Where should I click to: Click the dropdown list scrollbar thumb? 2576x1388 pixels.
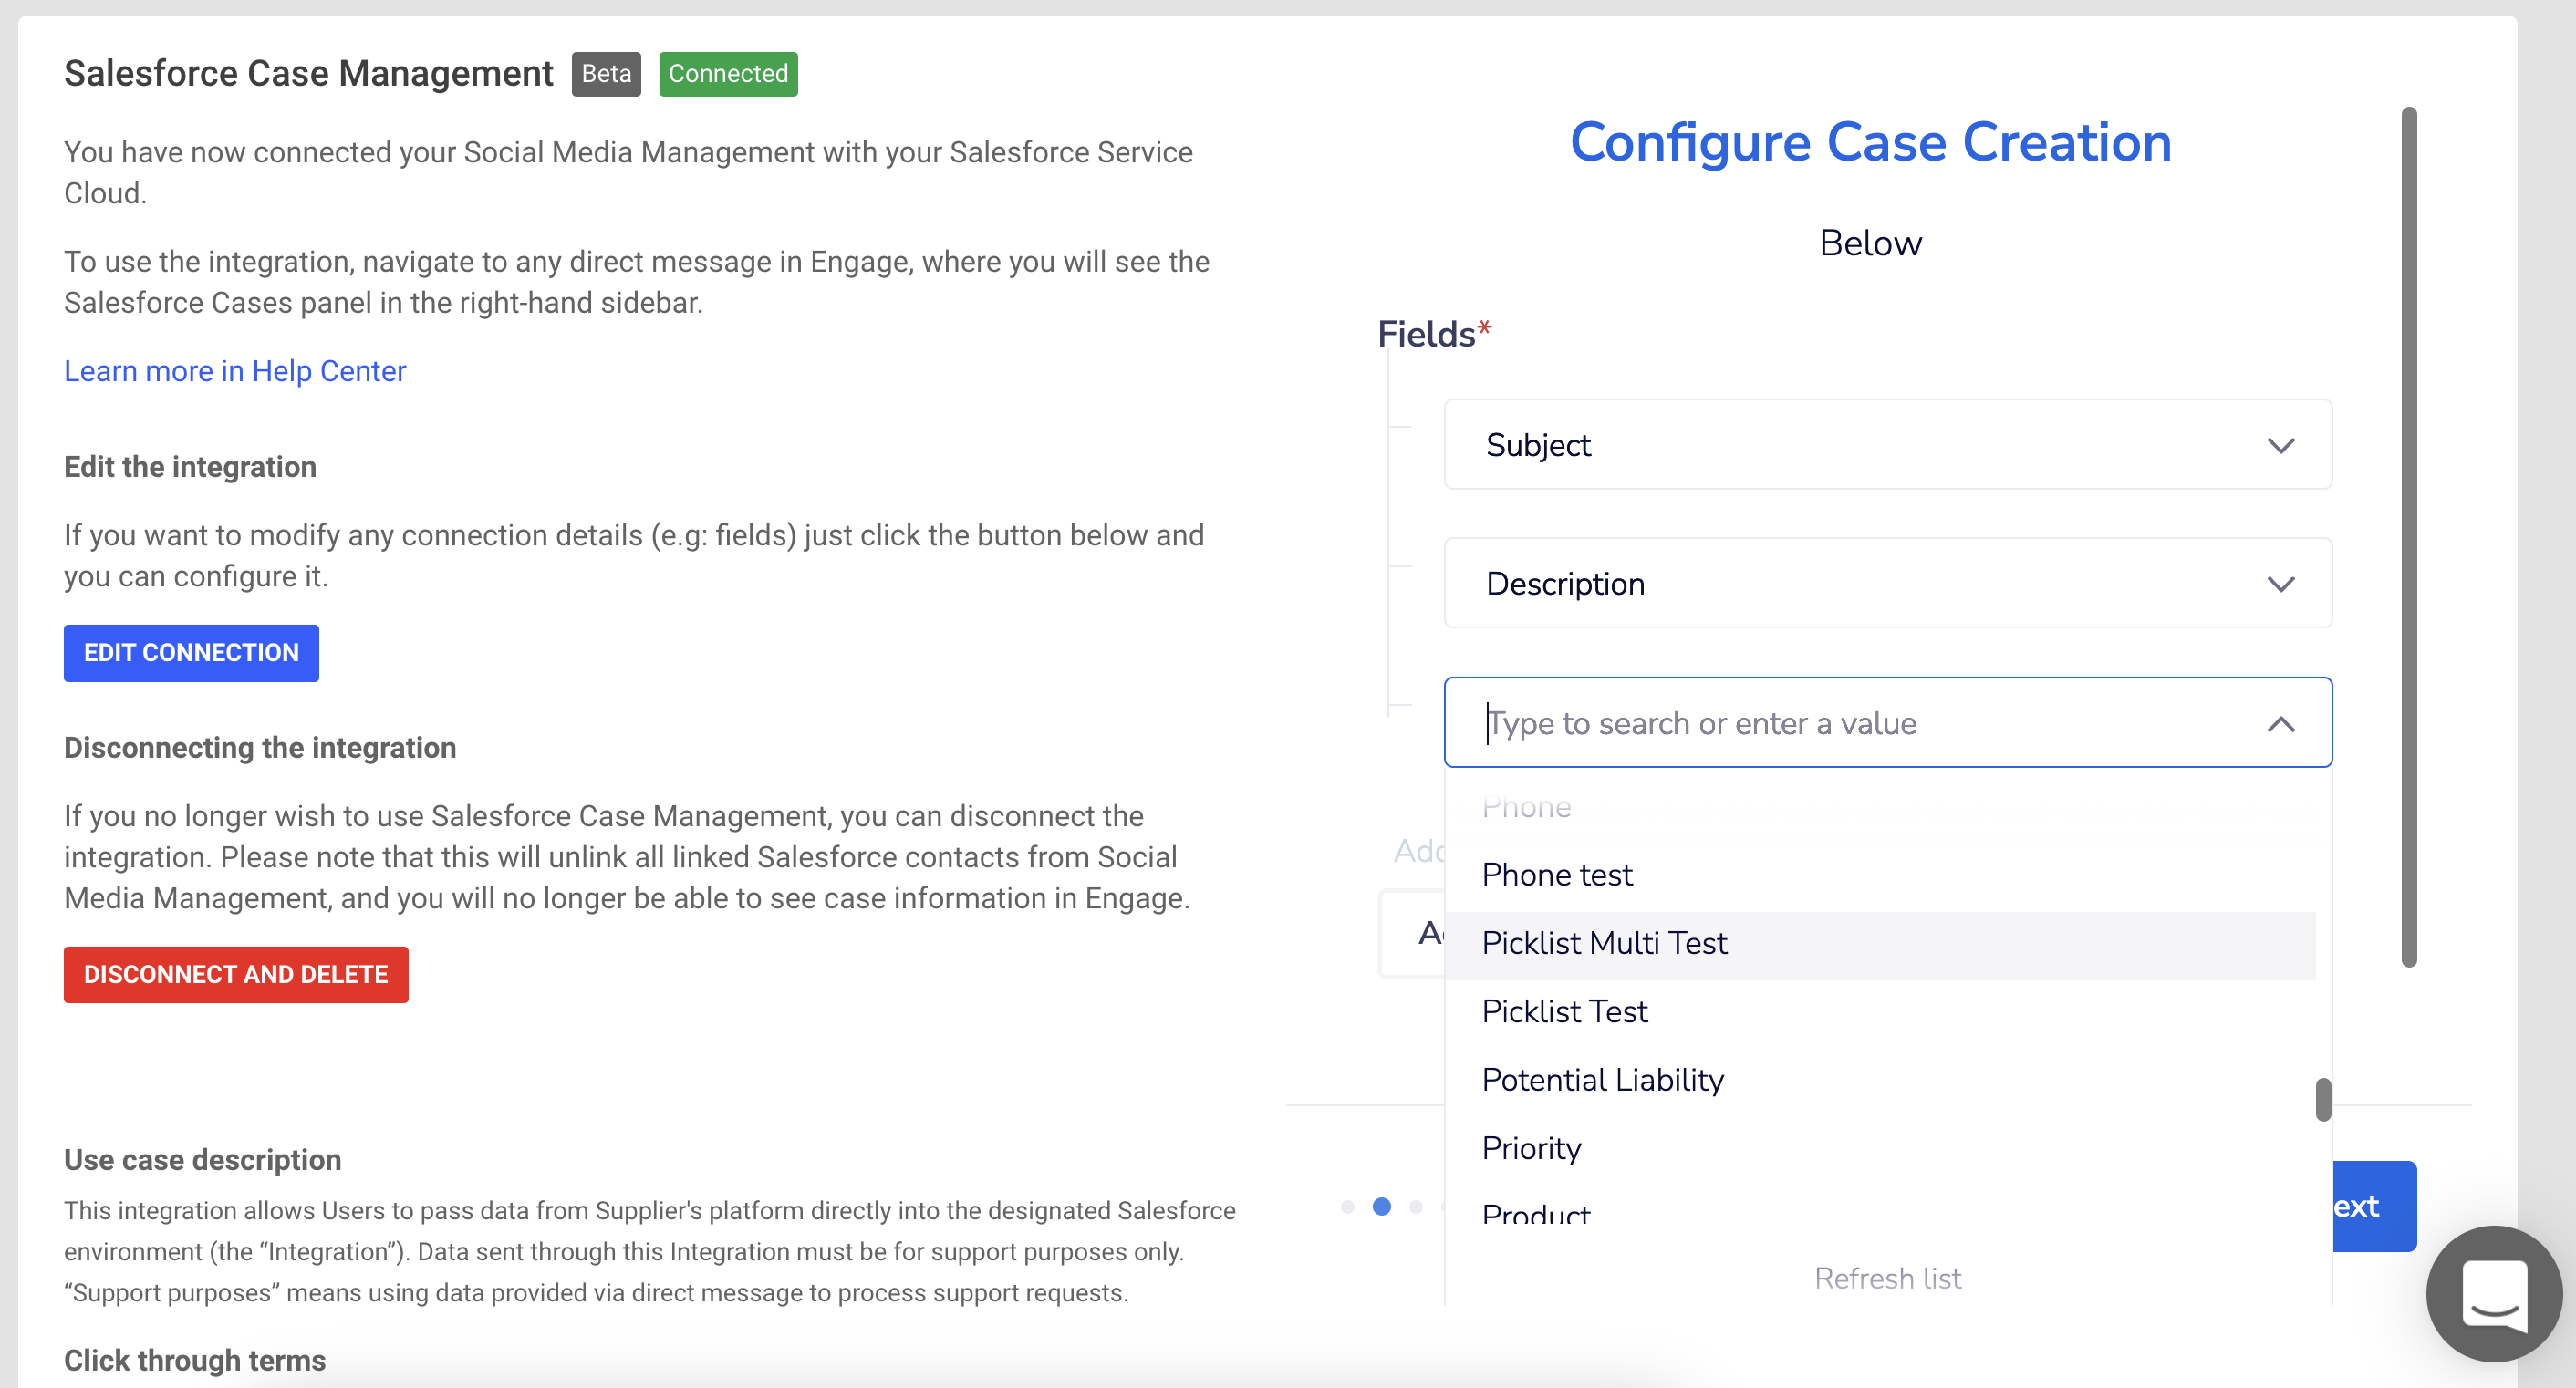click(x=2323, y=1099)
